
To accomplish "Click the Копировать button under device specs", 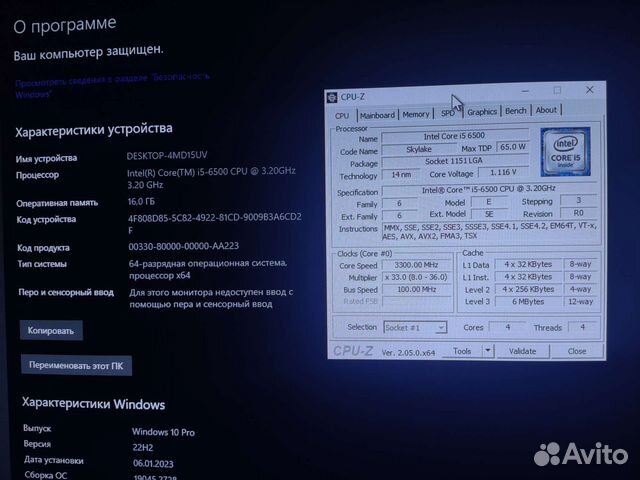I will [51, 330].
